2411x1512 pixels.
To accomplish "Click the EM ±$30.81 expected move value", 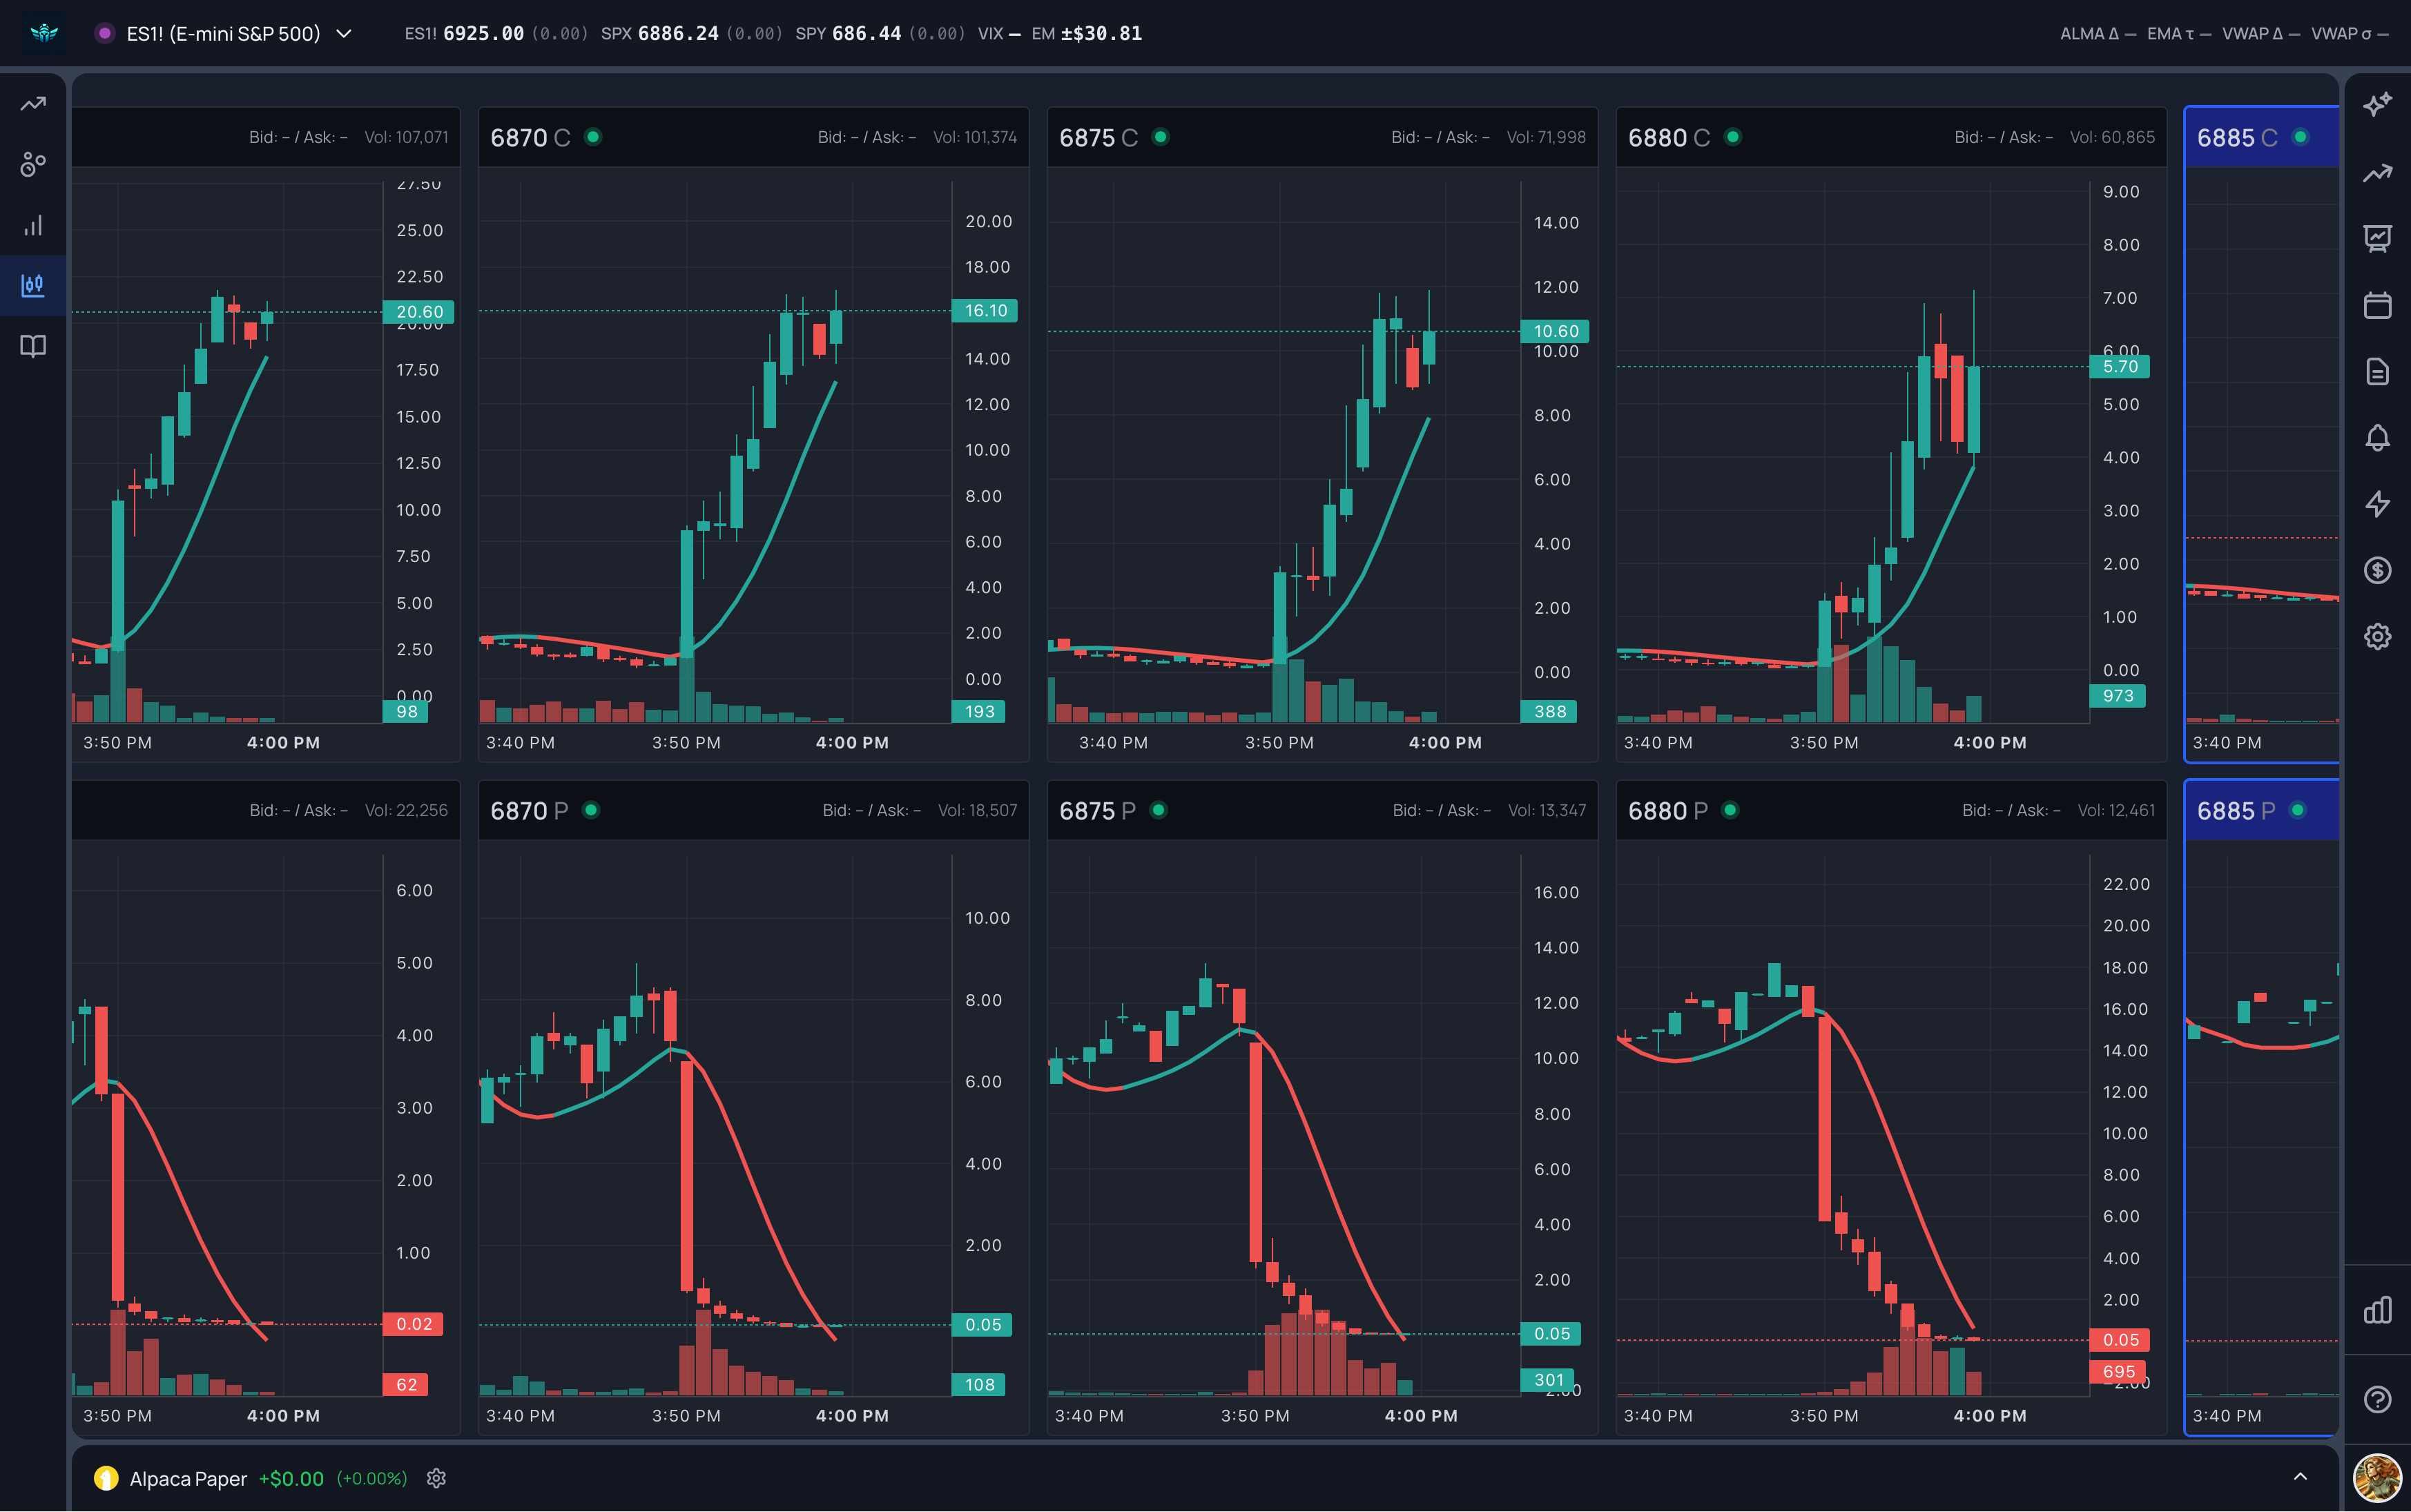I will click(x=1087, y=33).
